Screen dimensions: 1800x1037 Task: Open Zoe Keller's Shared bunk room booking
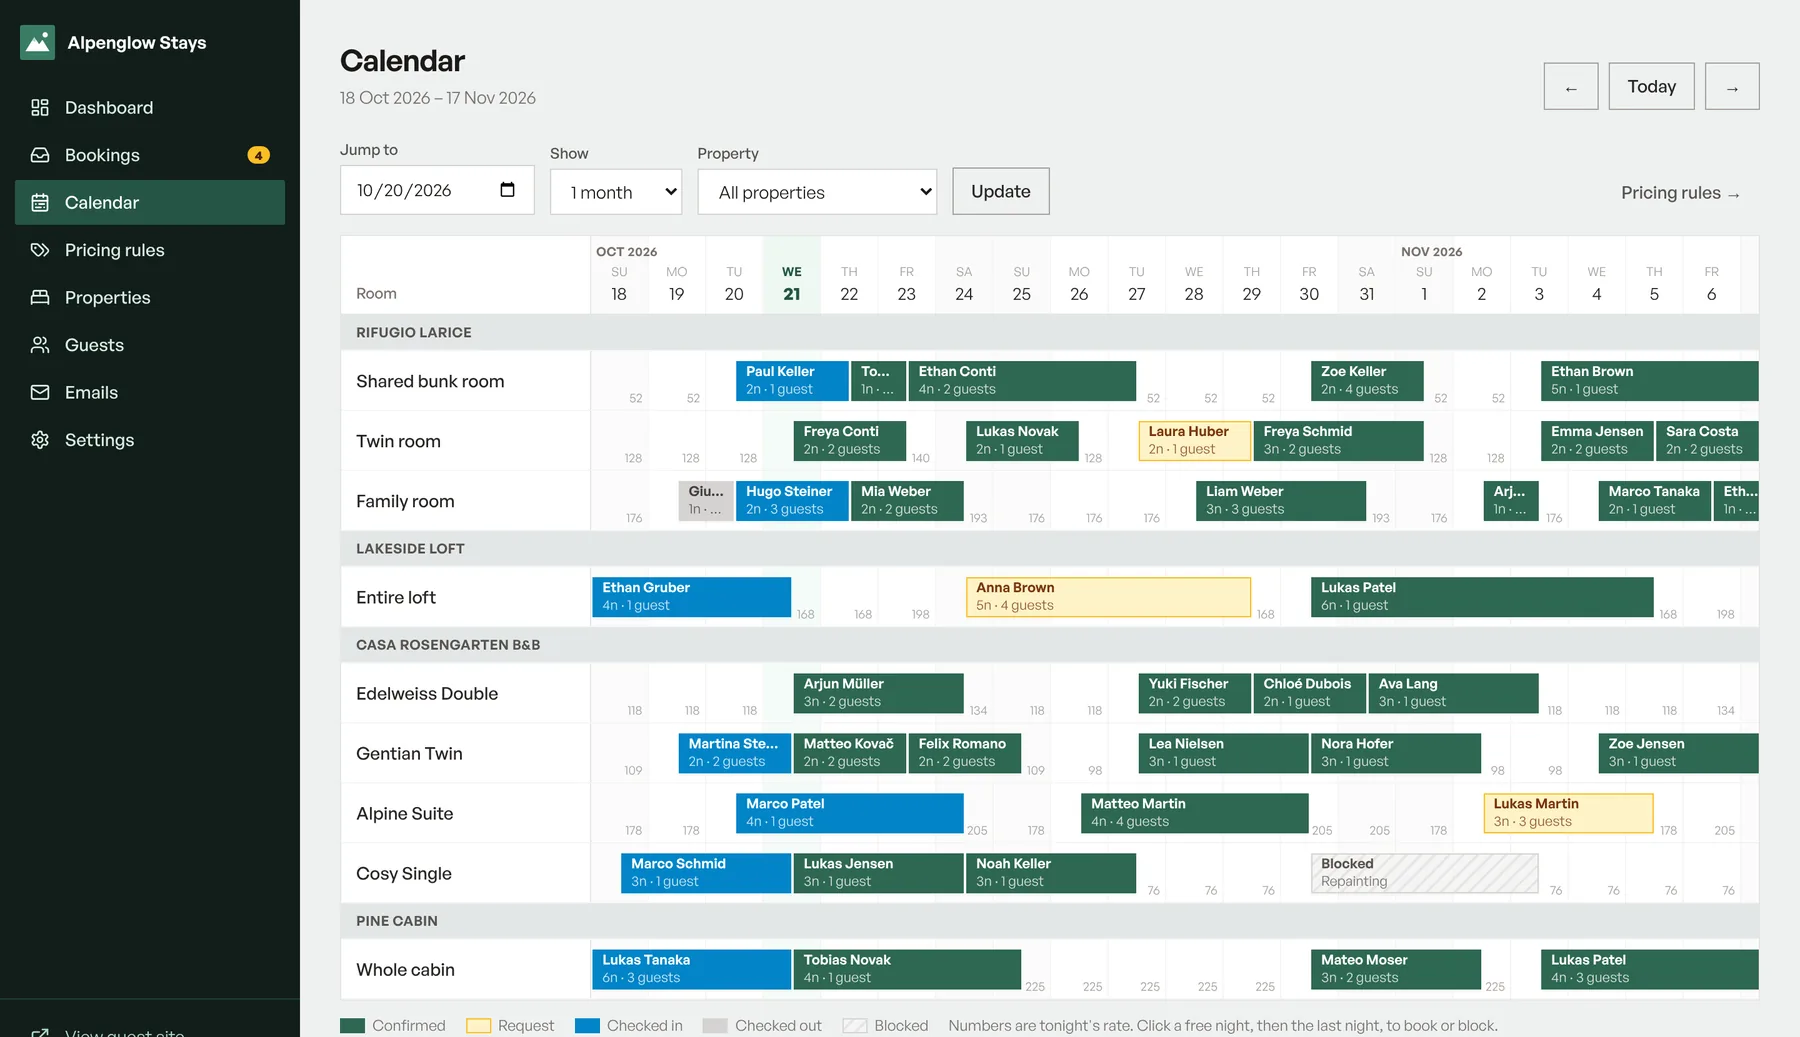point(1367,381)
